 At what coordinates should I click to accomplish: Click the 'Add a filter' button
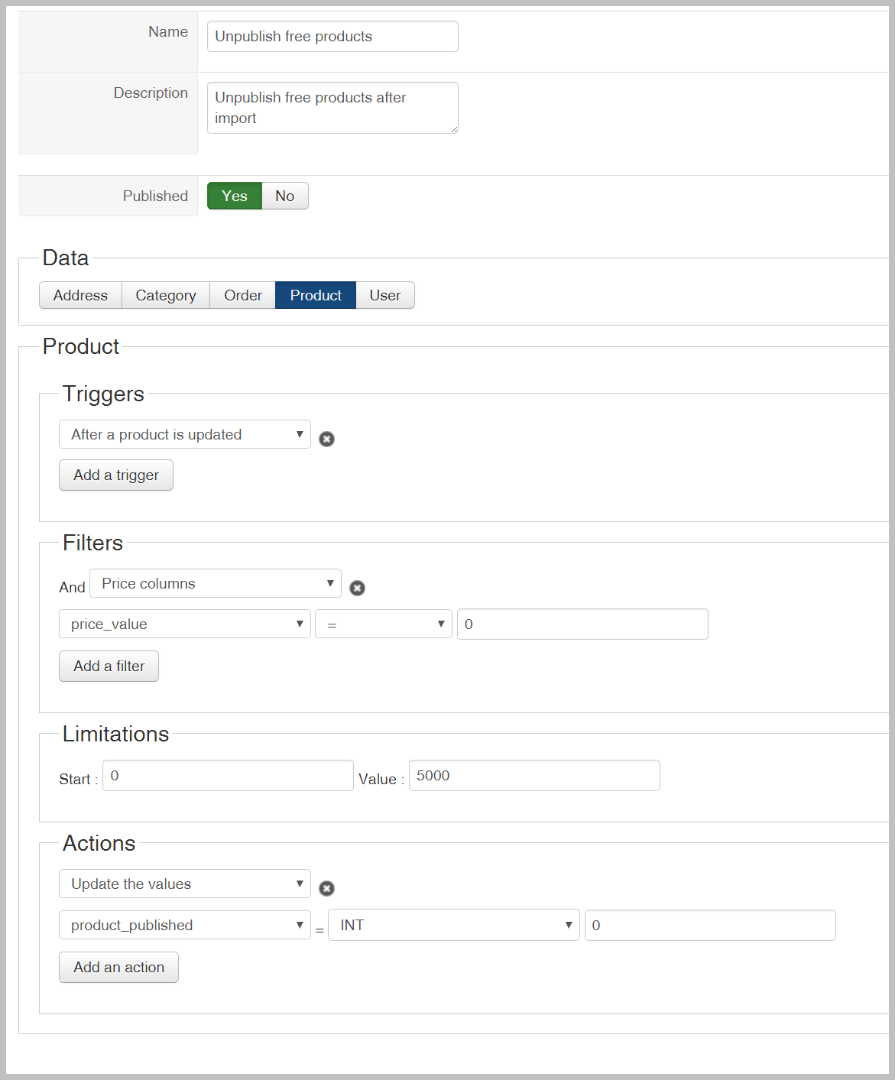[x=109, y=666]
